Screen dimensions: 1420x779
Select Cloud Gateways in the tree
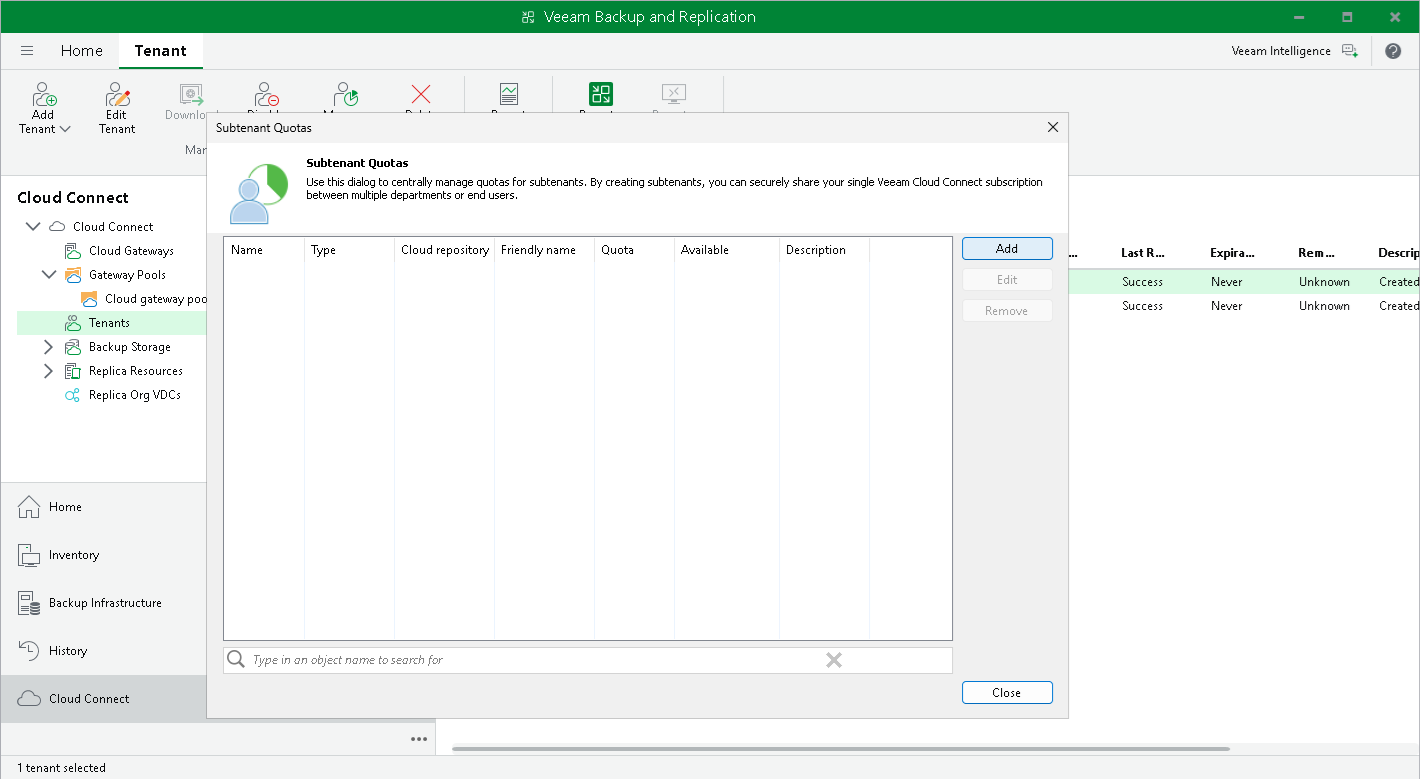(x=131, y=251)
